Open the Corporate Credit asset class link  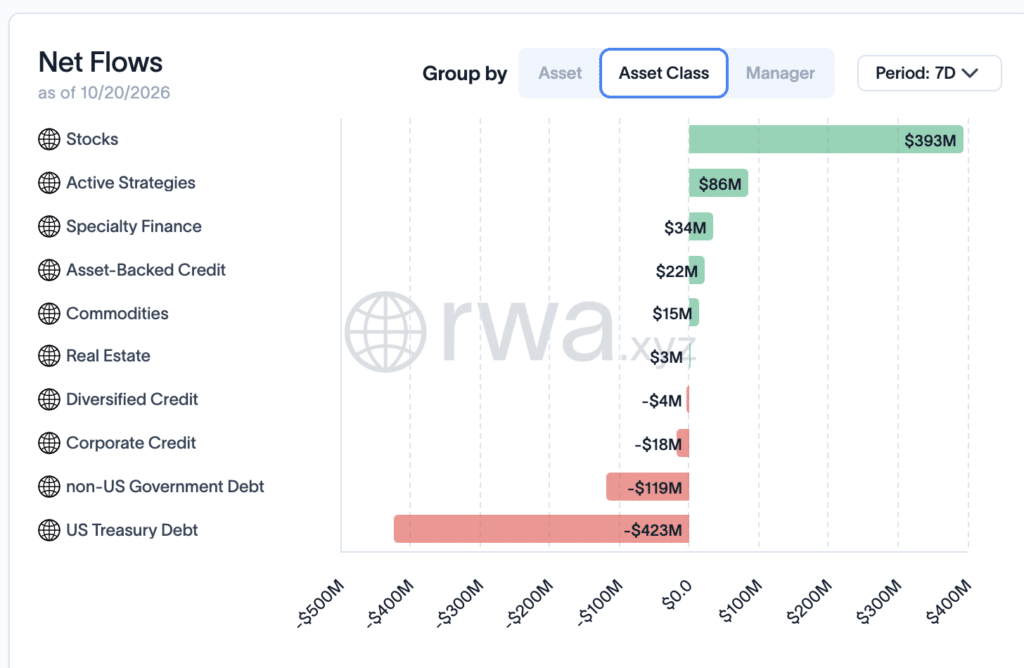(131, 443)
